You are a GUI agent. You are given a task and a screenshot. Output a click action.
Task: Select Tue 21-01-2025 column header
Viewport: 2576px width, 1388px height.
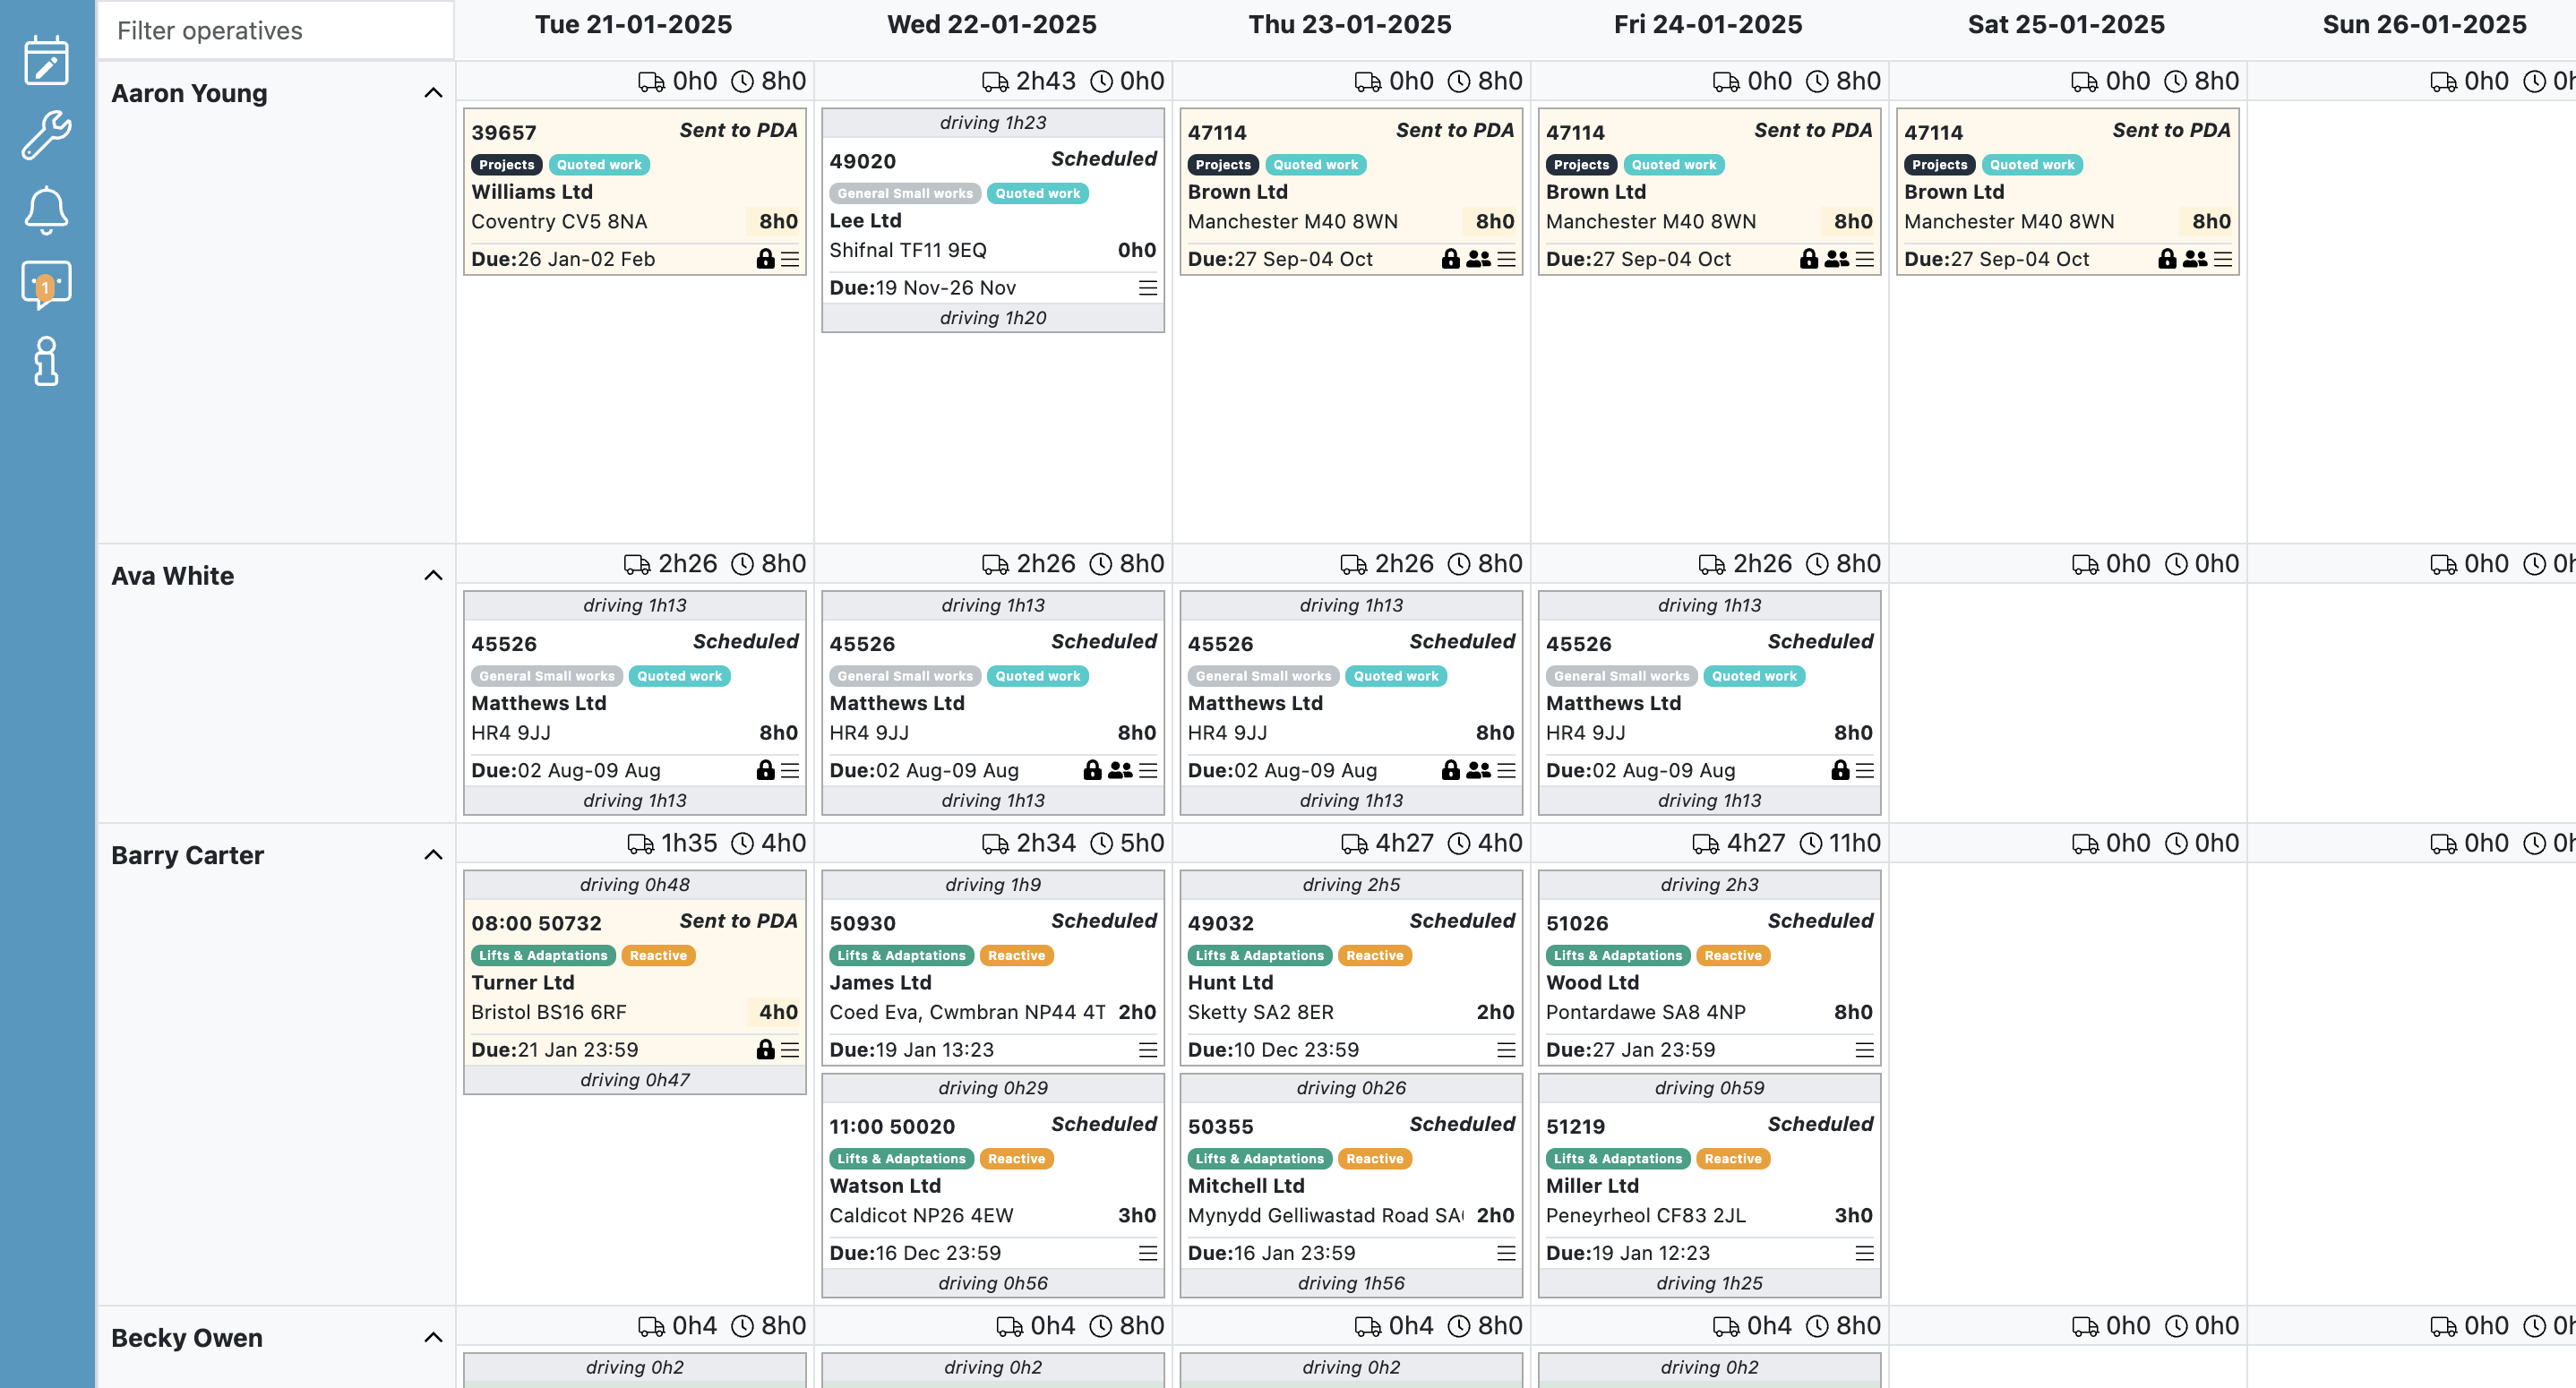(633, 24)
